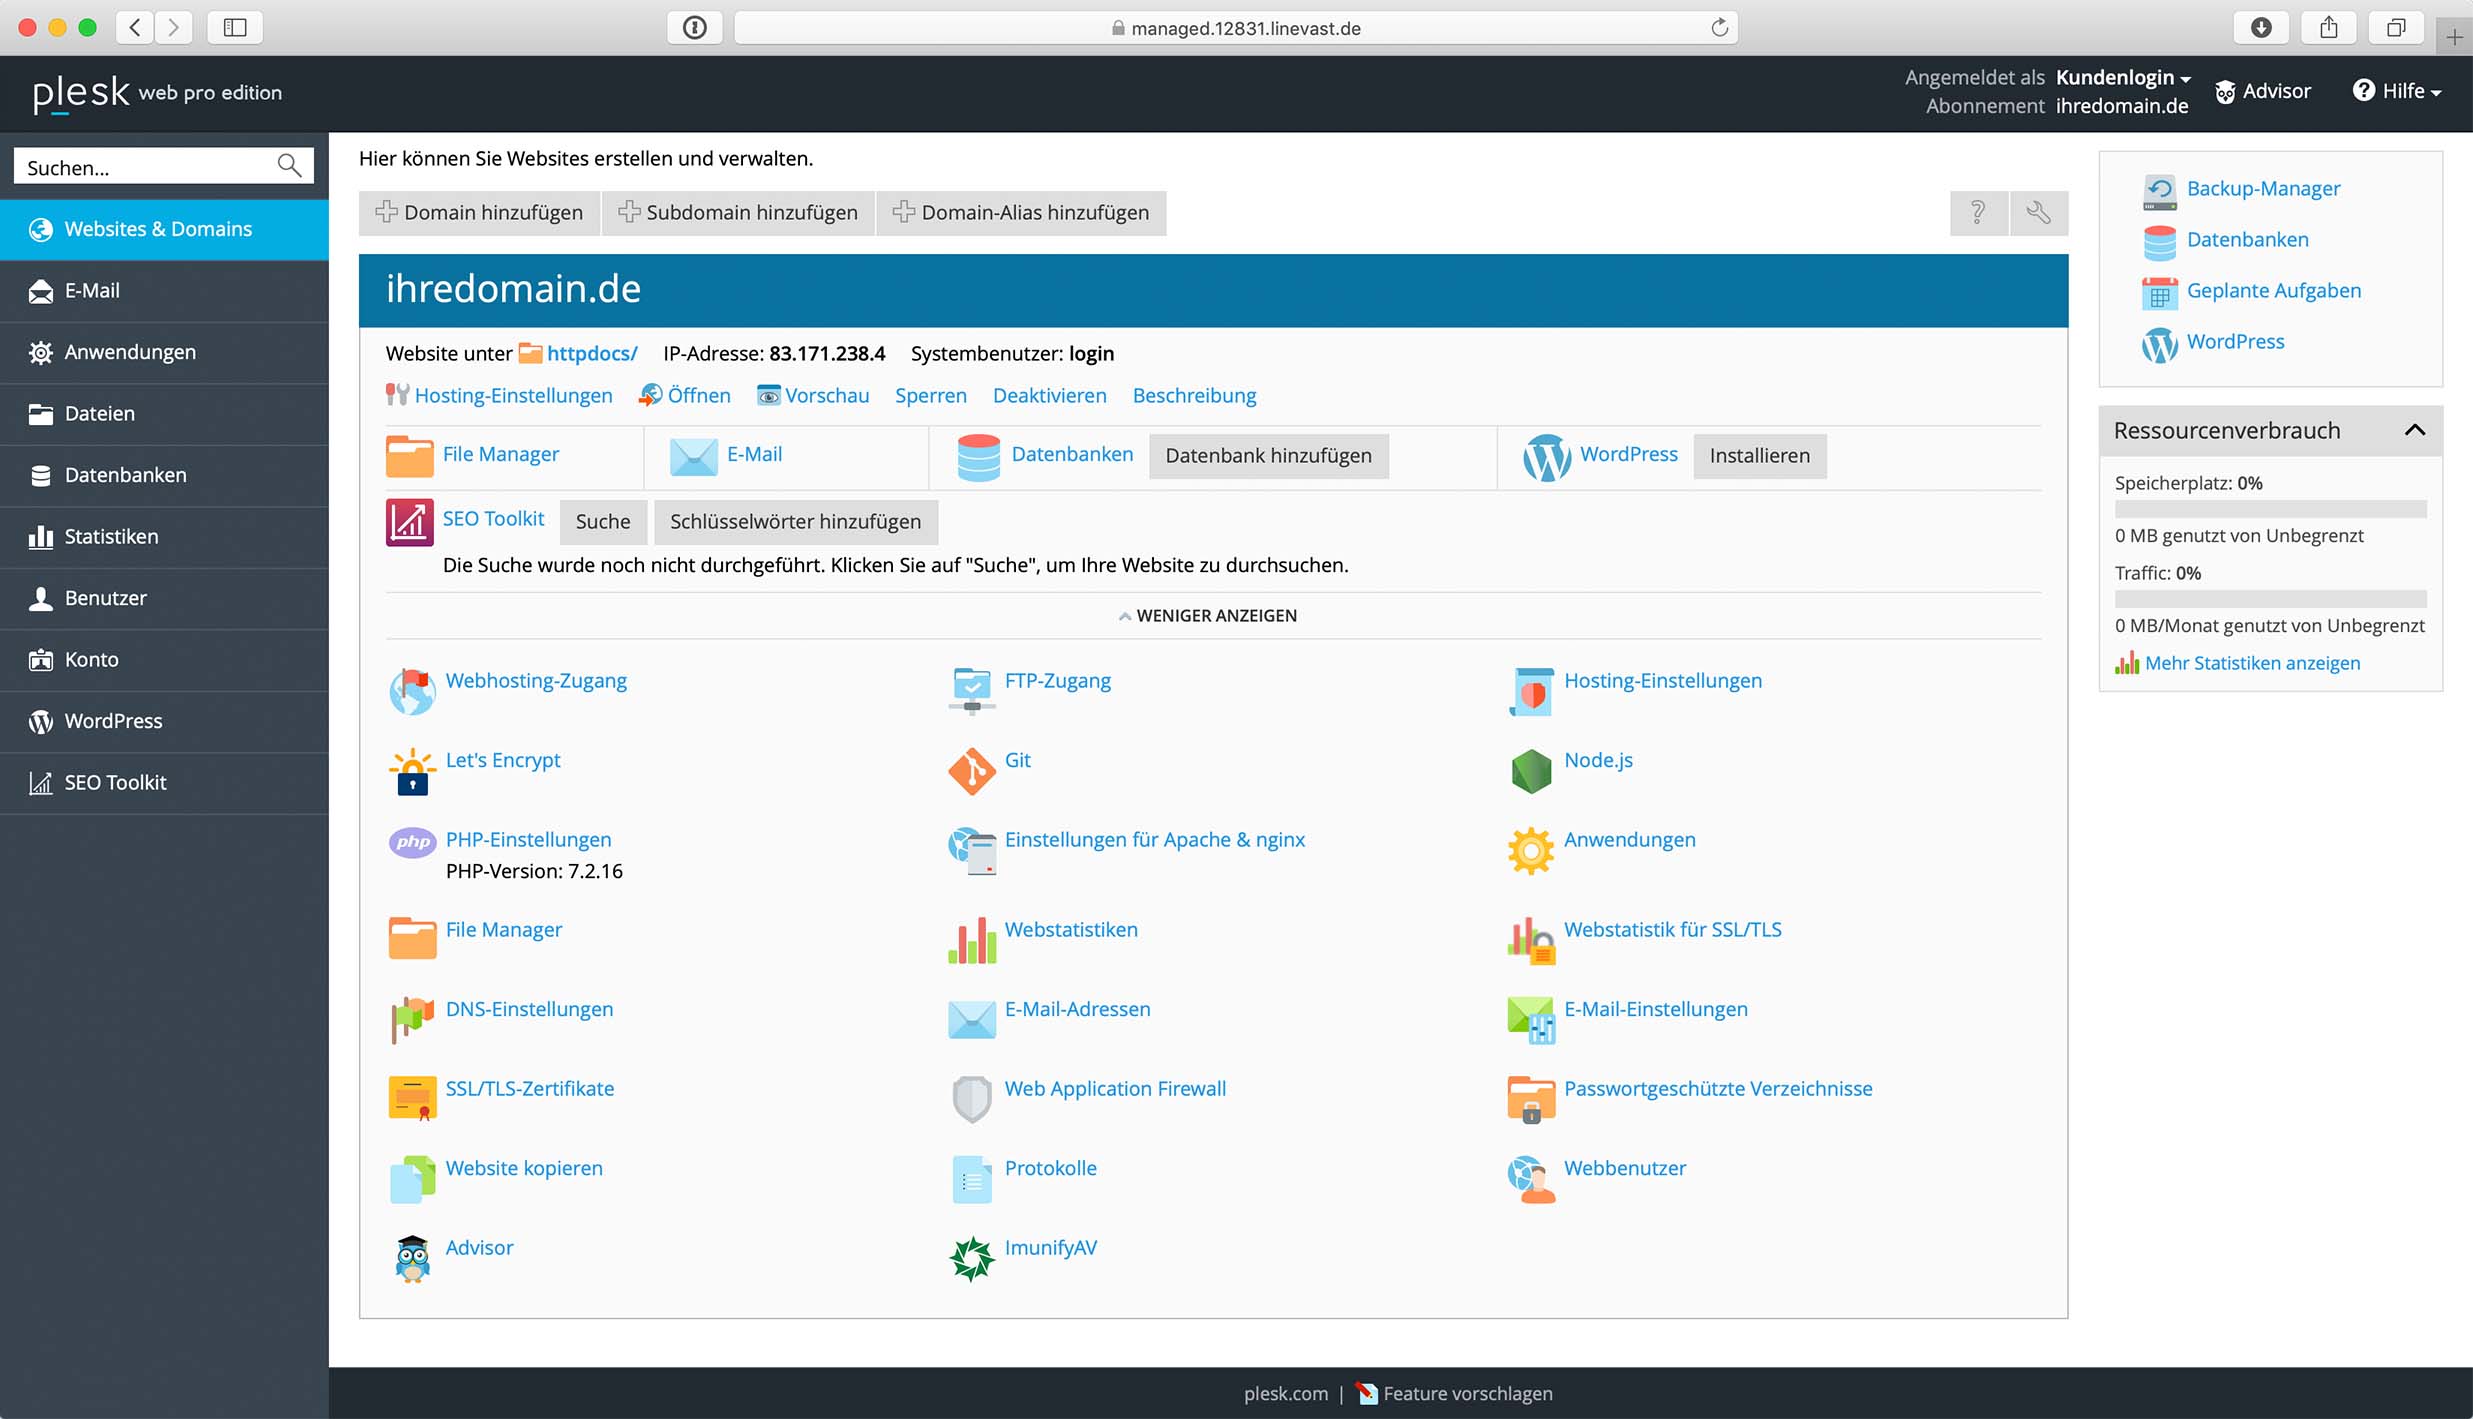Open the Hilfe dropdown menu
Viewport: 2473px width, 1419px height.
click(2397, 91)
